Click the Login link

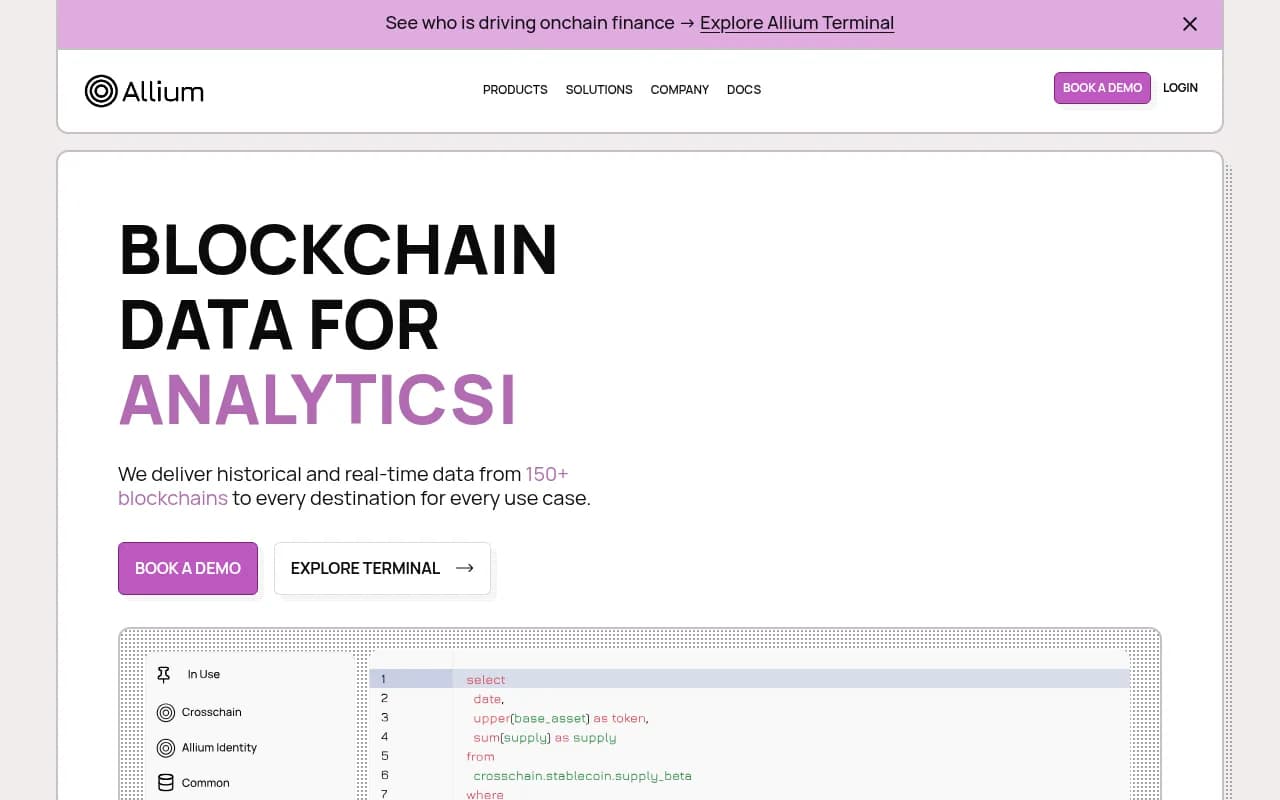click(1180, 88)
